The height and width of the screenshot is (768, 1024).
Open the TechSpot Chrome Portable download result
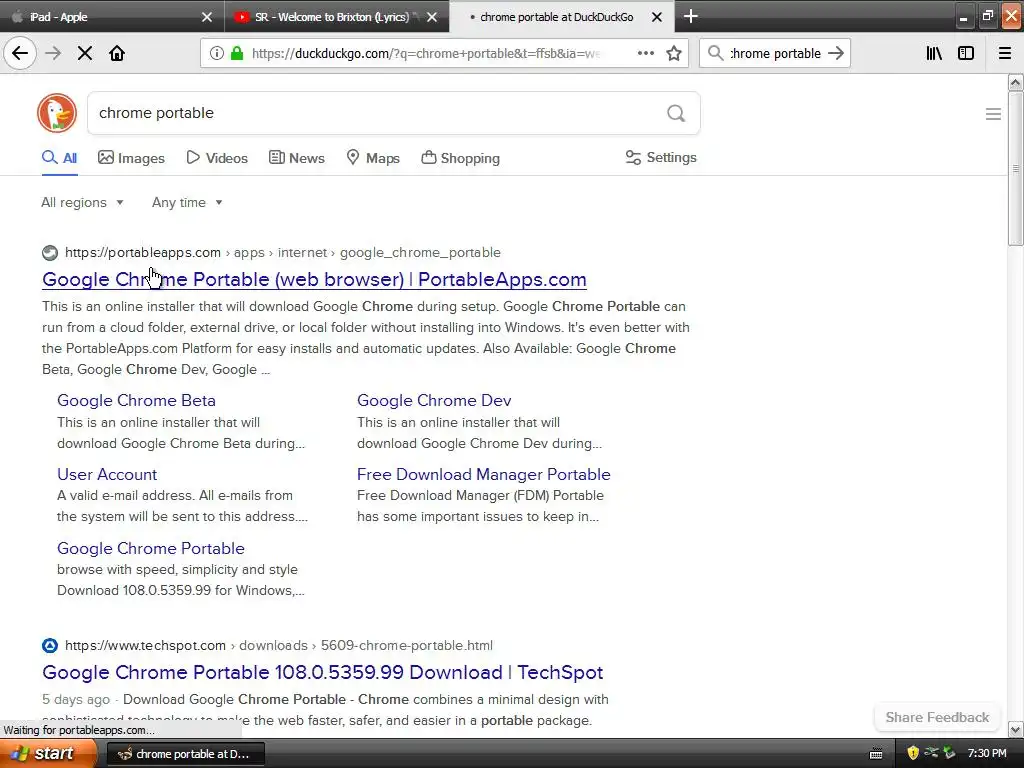pos(323,673)
